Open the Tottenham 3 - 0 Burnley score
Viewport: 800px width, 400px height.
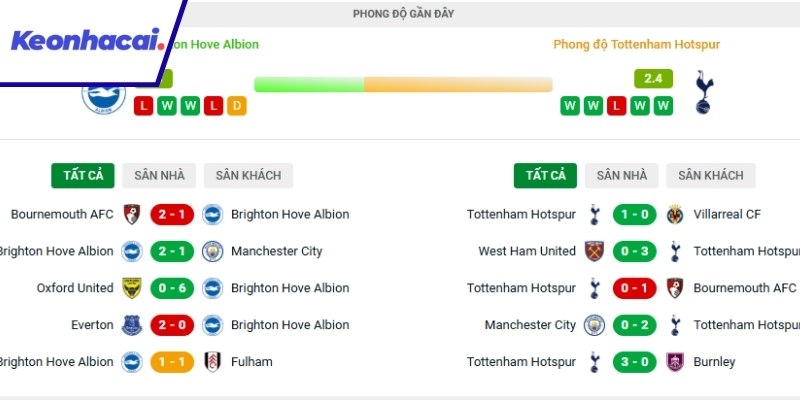point(634,362)
